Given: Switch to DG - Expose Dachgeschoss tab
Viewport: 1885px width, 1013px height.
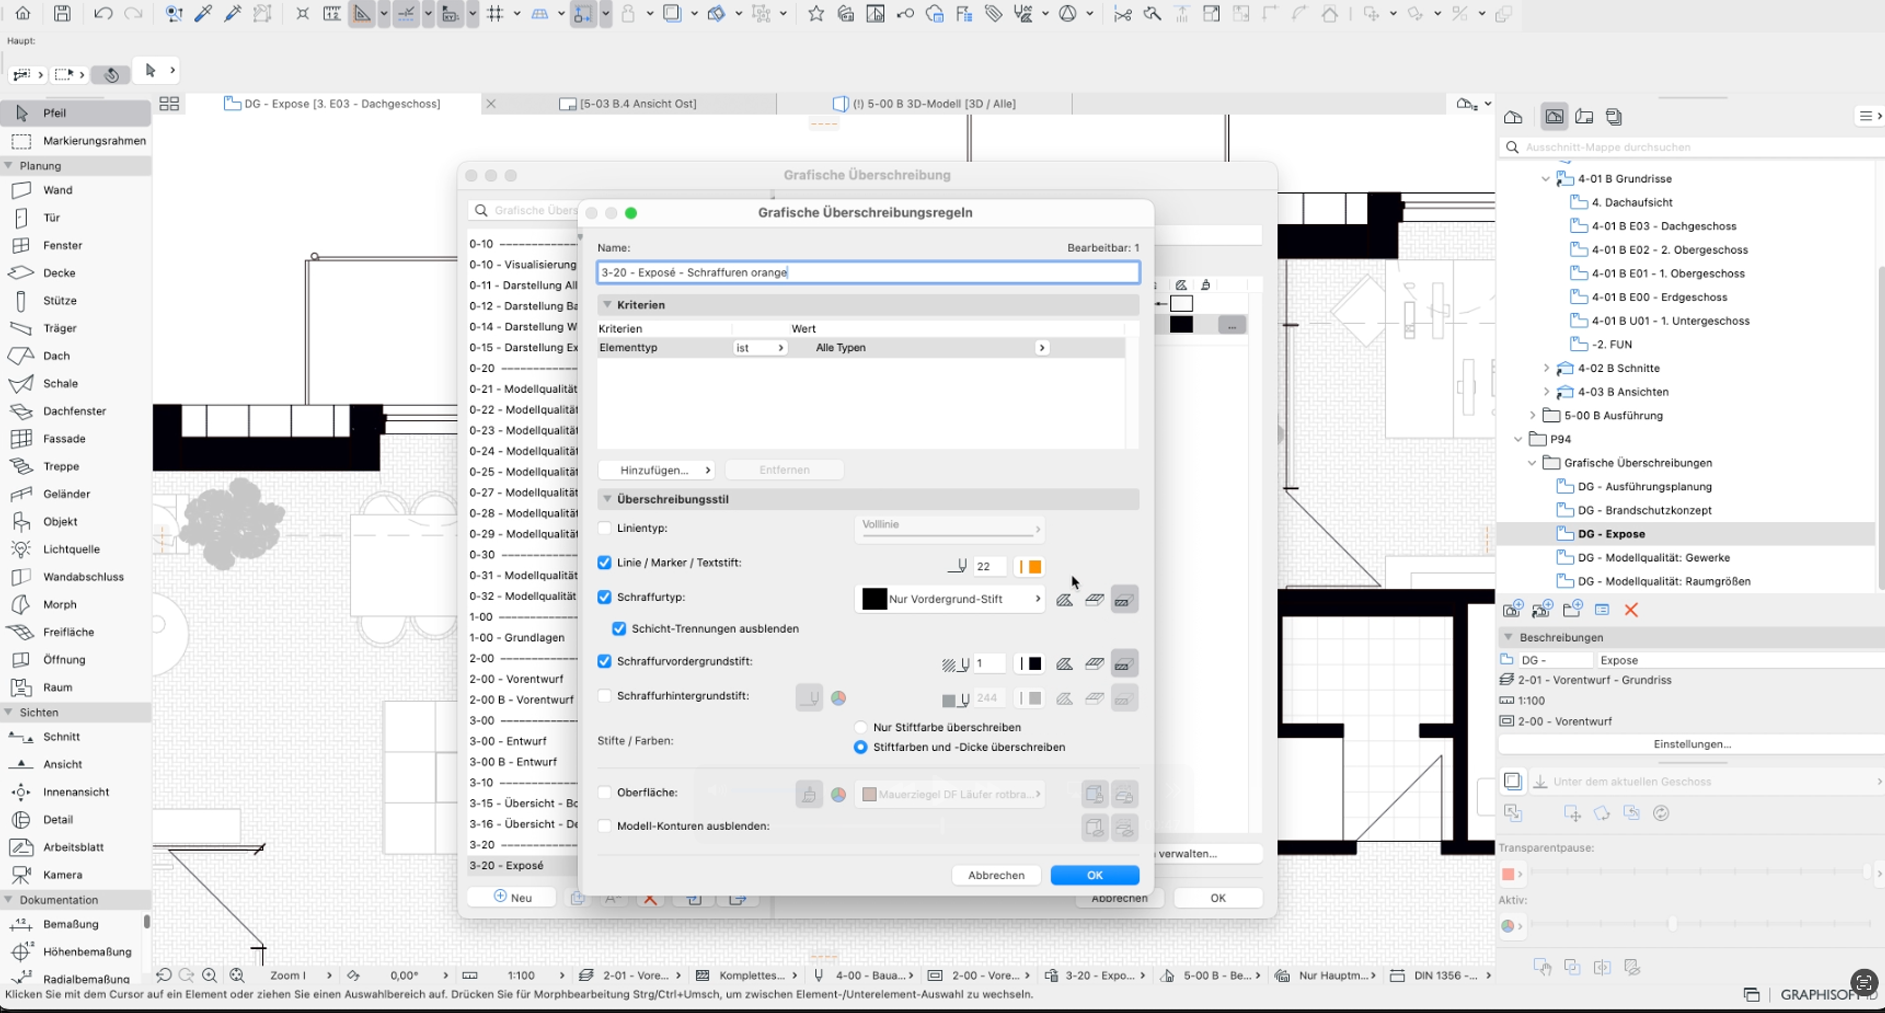Looking at the screenshot, I should pos(332,103).
